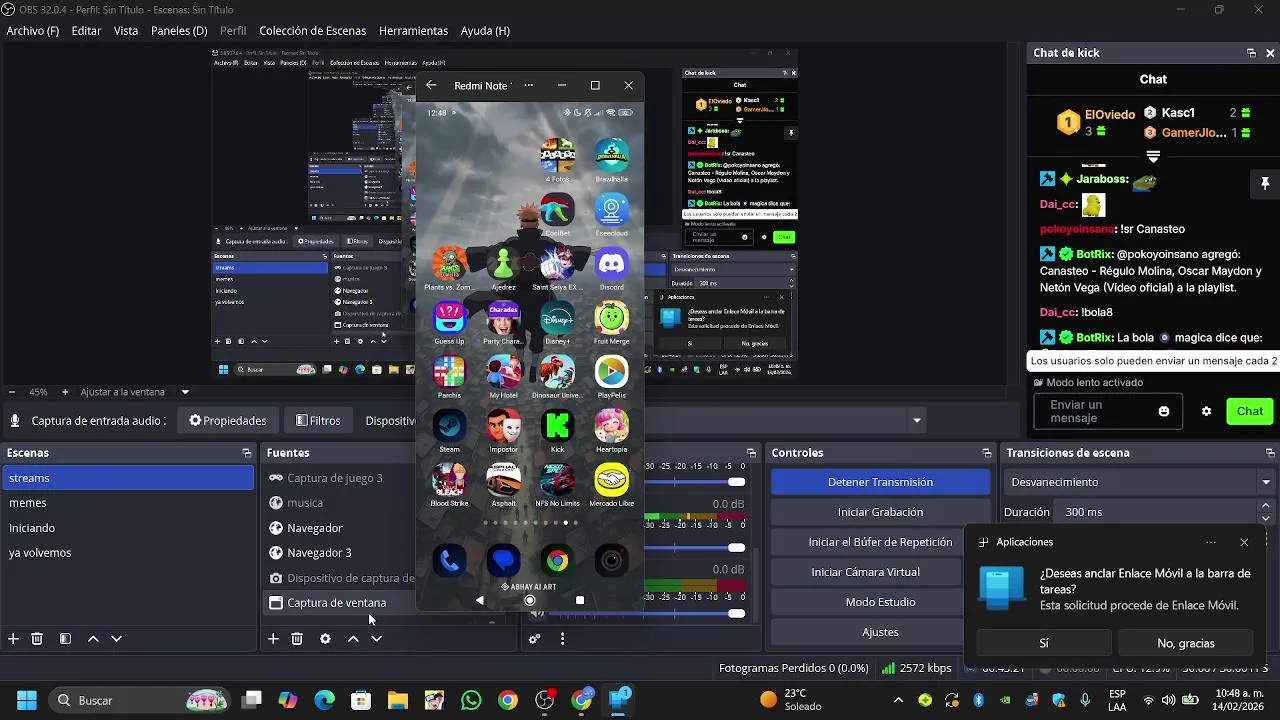This screenshot has width=1280, height=720.
Task: Remove selected scene using the Escenas trash icon
Action: tap(37, 639)
